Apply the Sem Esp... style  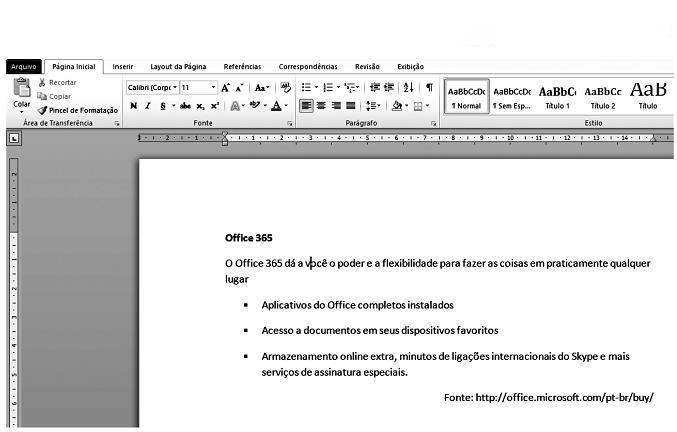[x=512, y=97]
